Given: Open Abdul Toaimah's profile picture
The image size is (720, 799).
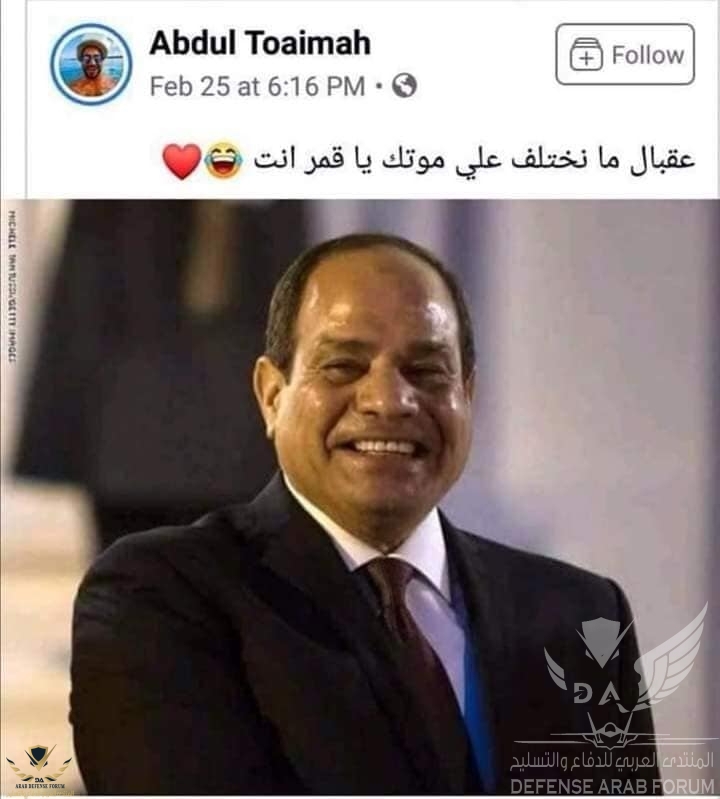Looking at the screenshot, I should click(91, 65).
